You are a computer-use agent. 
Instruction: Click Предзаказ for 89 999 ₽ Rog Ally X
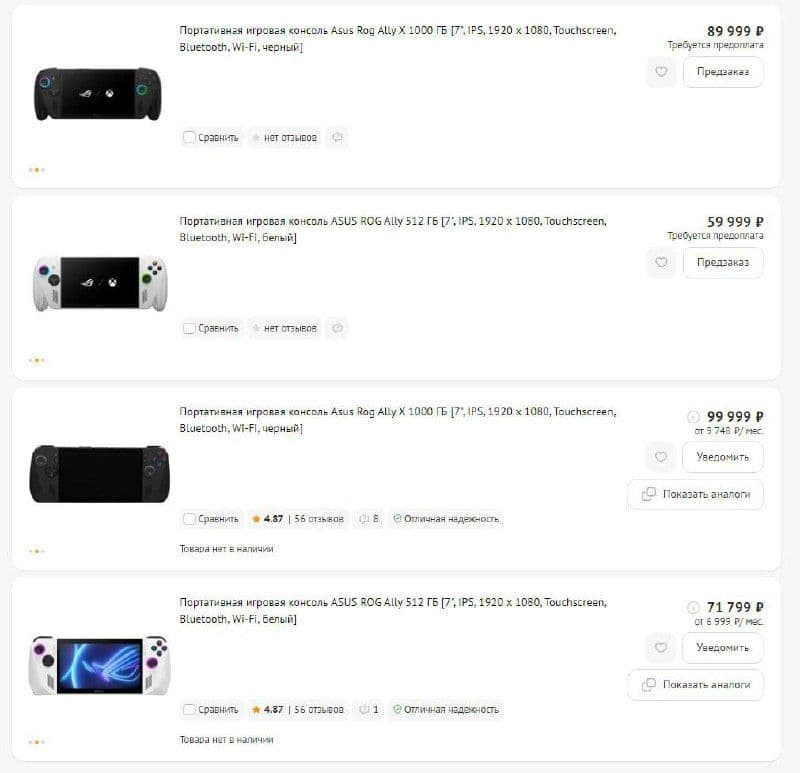(x=723, y=72)
